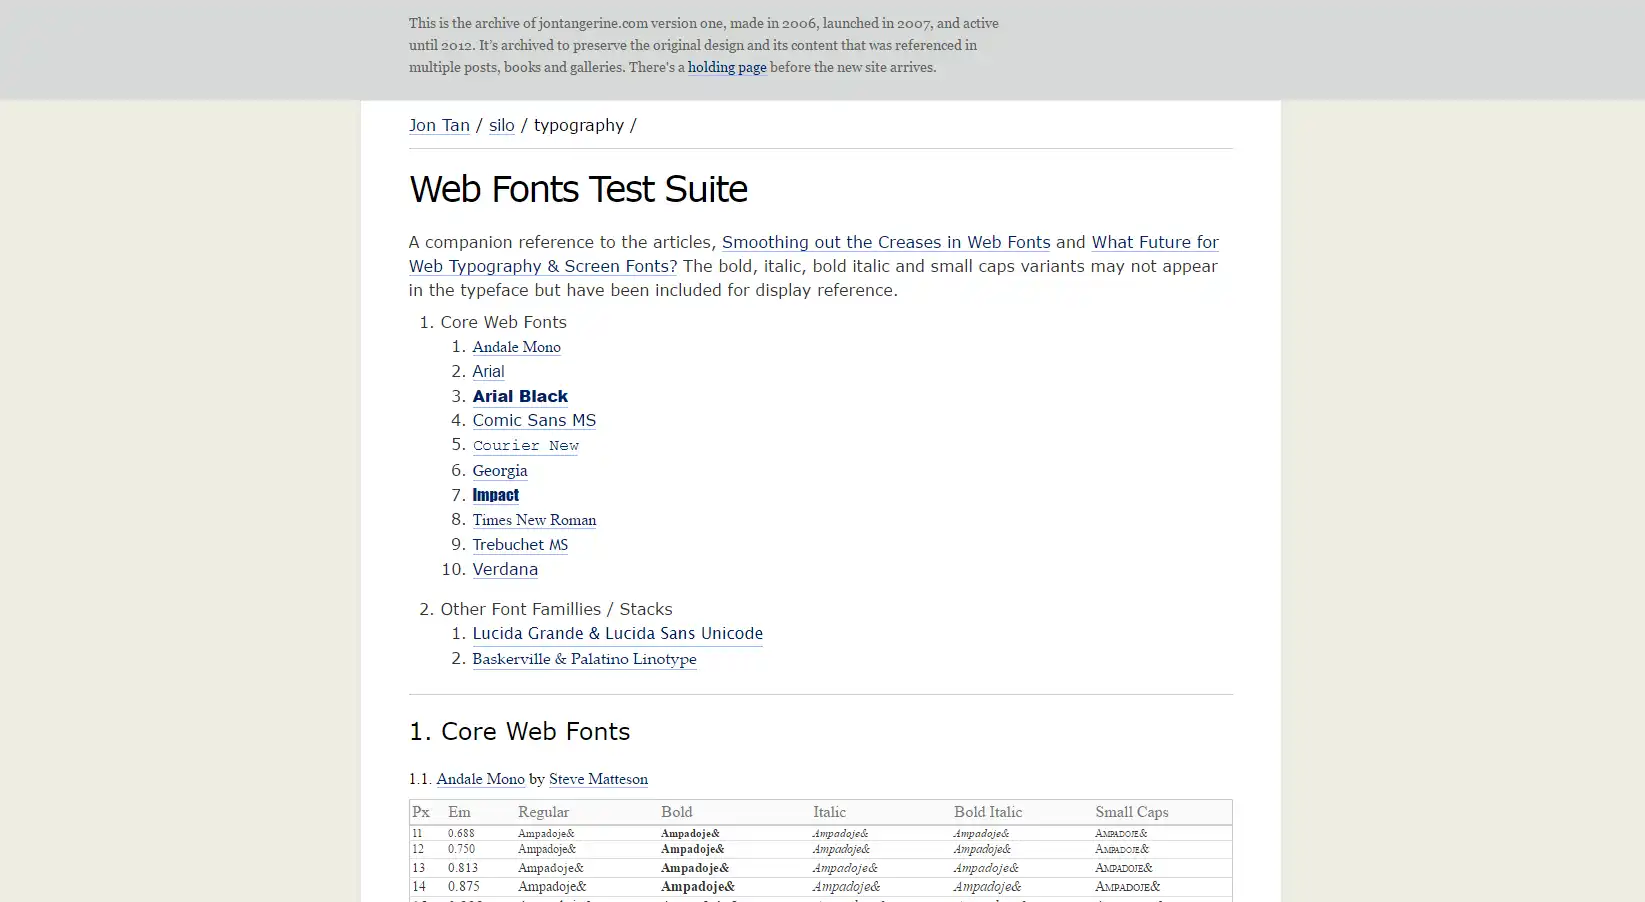Click the Small Caps column header

[1131, 812]
